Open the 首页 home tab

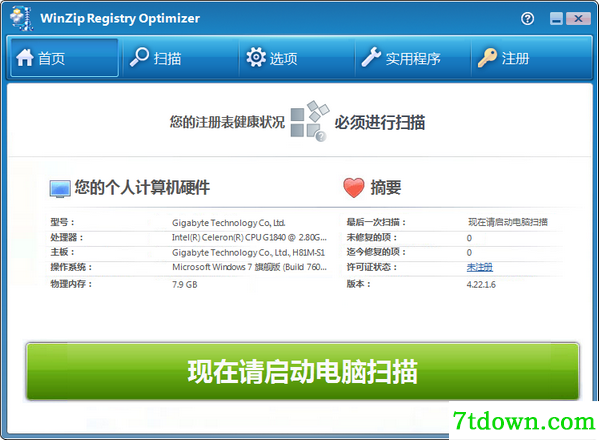(x=64, y=58)
